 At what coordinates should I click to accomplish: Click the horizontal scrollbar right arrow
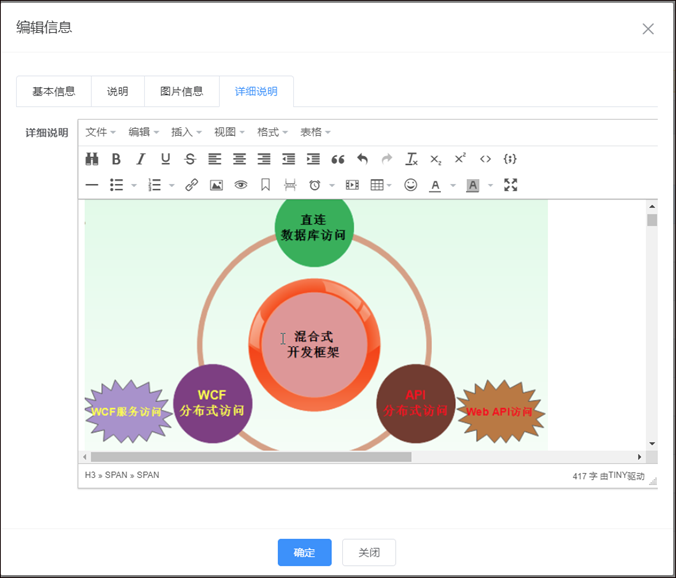(639, 457)
